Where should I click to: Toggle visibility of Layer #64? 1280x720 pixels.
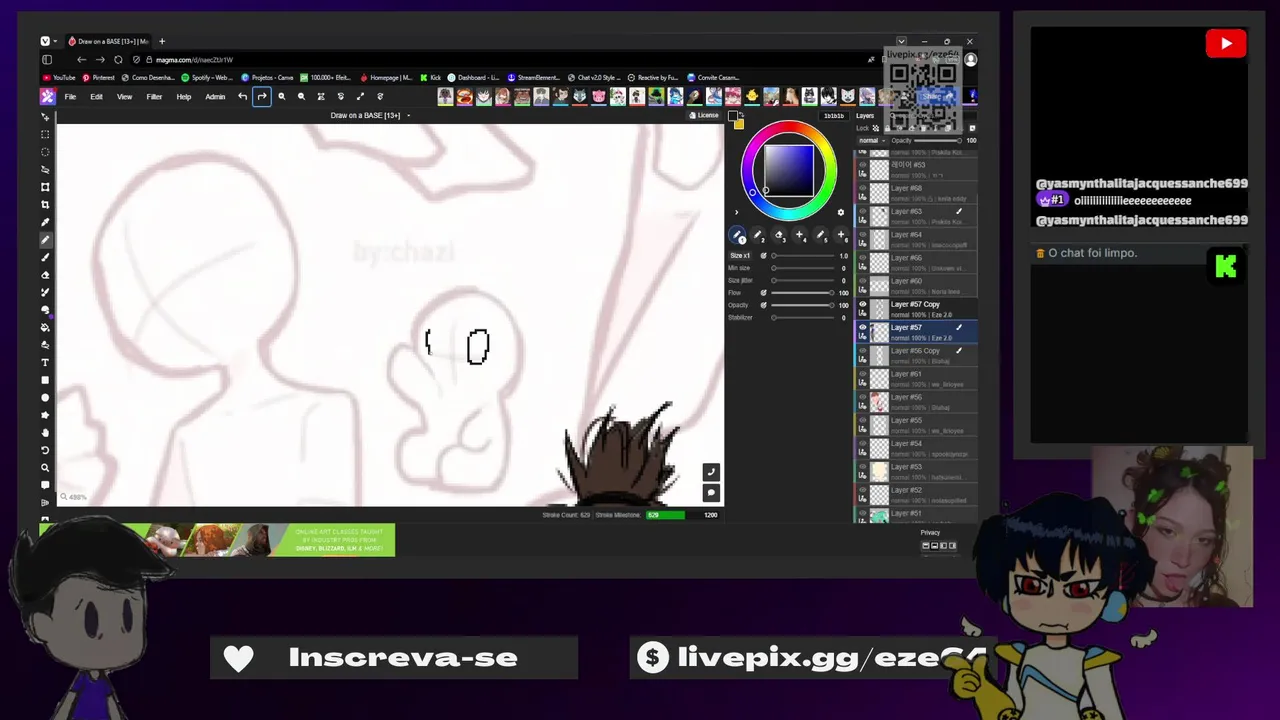pos(863,235)
